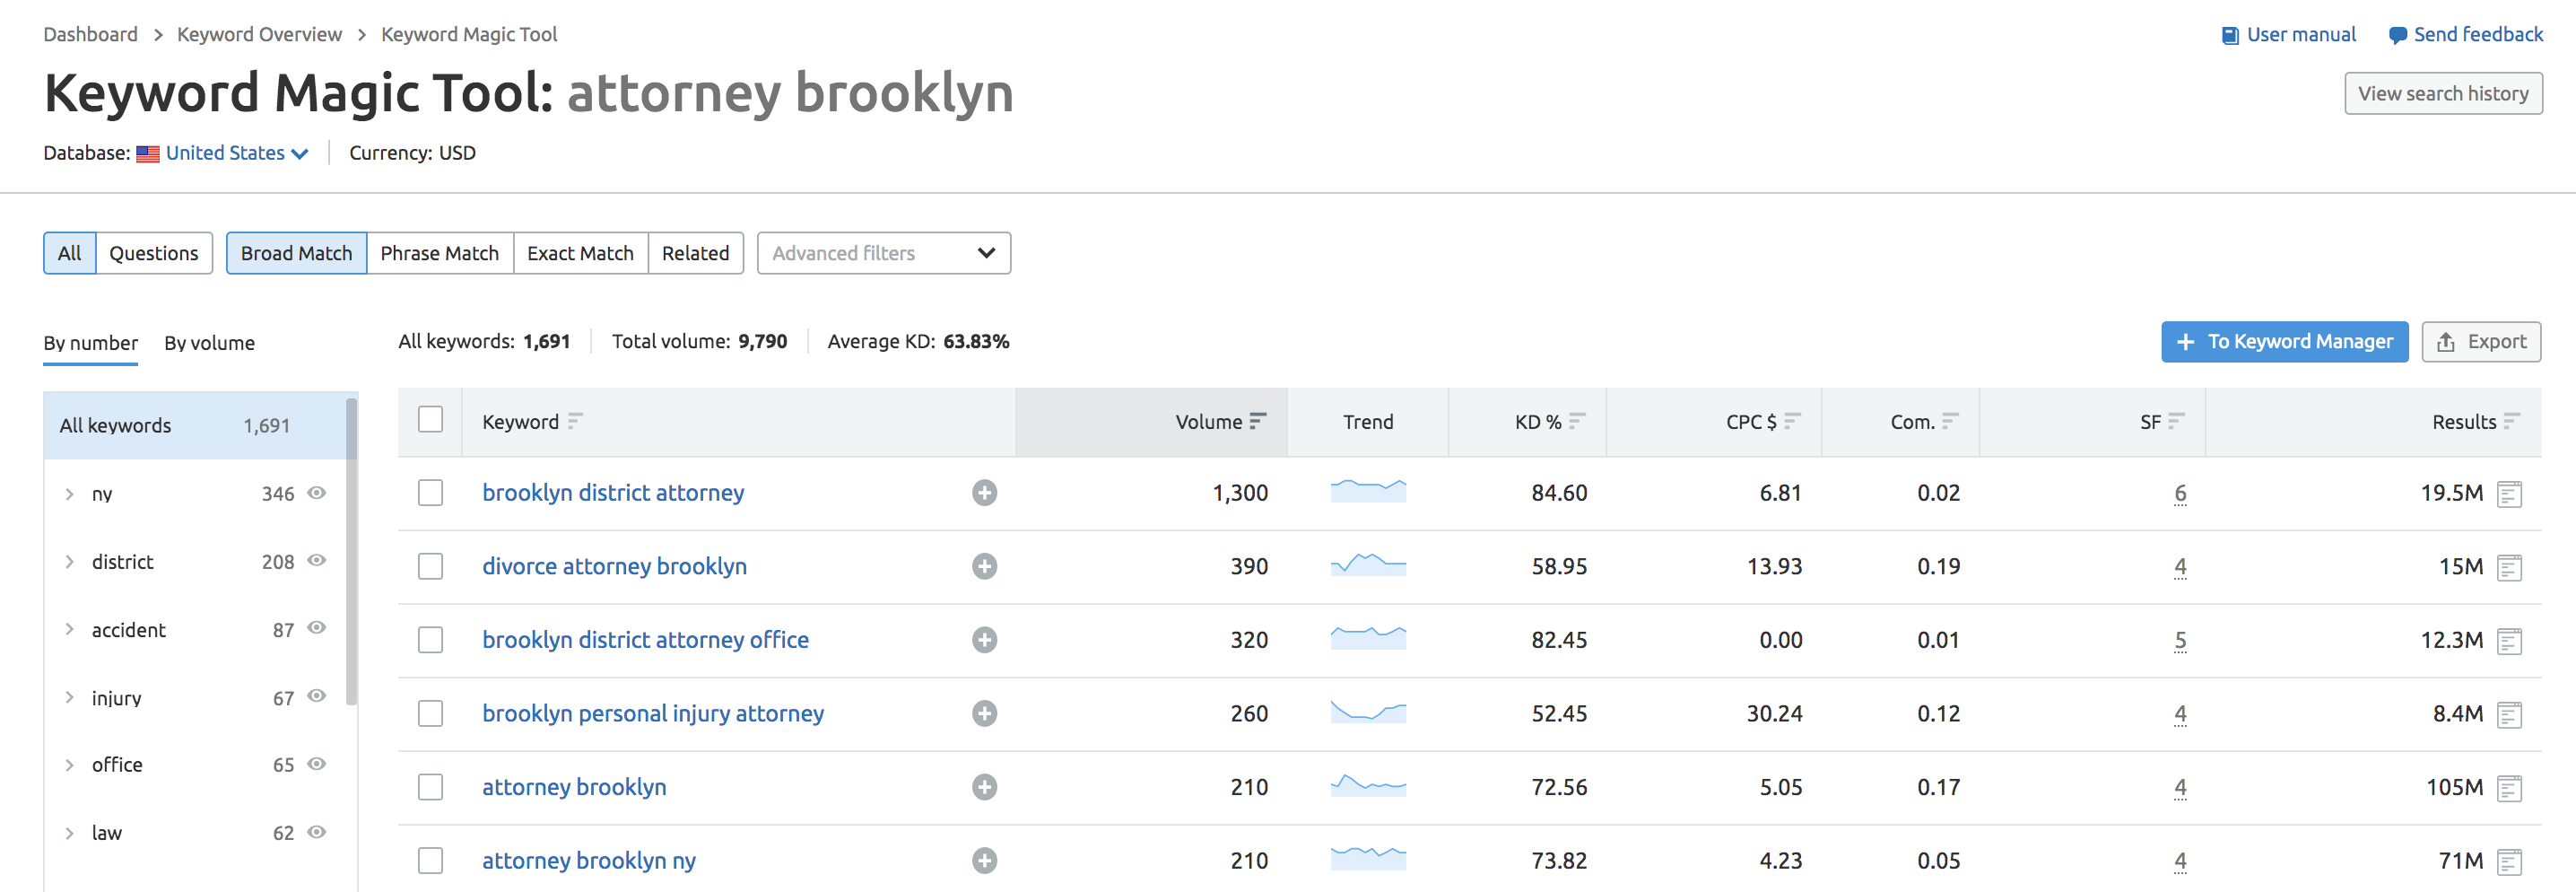
Task: Sort by SF column sort icon
Action: (2177, 421)
